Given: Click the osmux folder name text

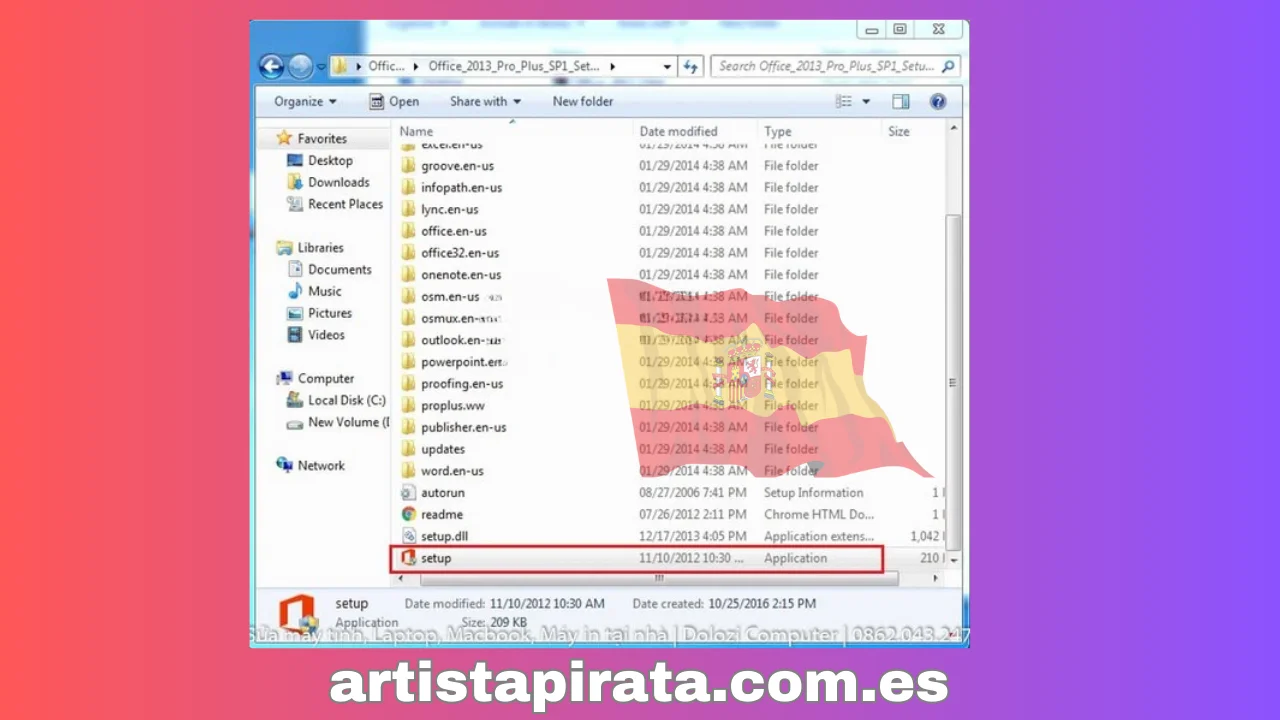Looking at the screenshot, I should click(460, 319).
